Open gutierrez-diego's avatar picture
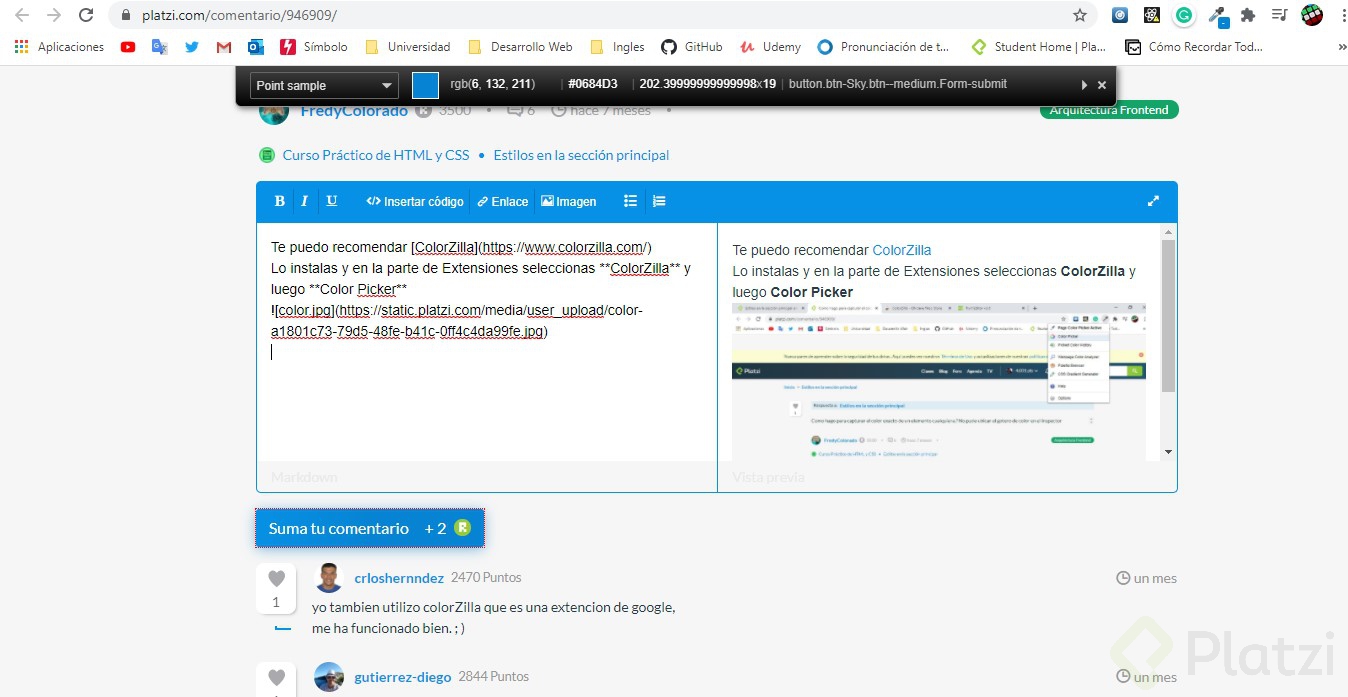This screenshot has height=697, width=1348. point(329,677)
